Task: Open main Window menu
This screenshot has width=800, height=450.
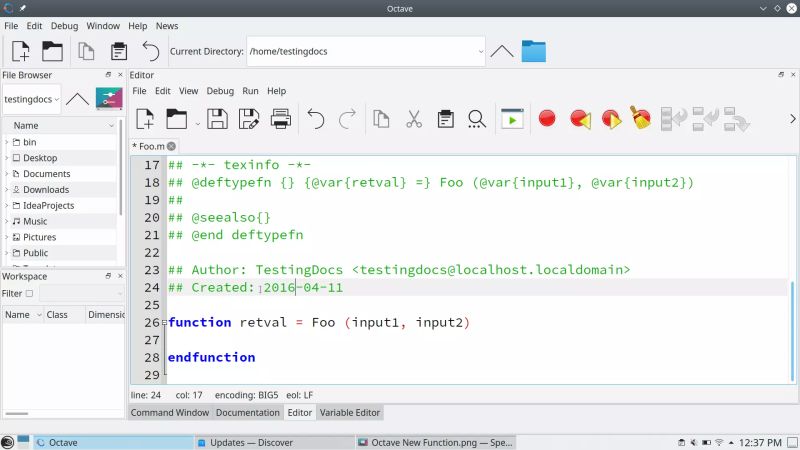Action: pos(103,26)
